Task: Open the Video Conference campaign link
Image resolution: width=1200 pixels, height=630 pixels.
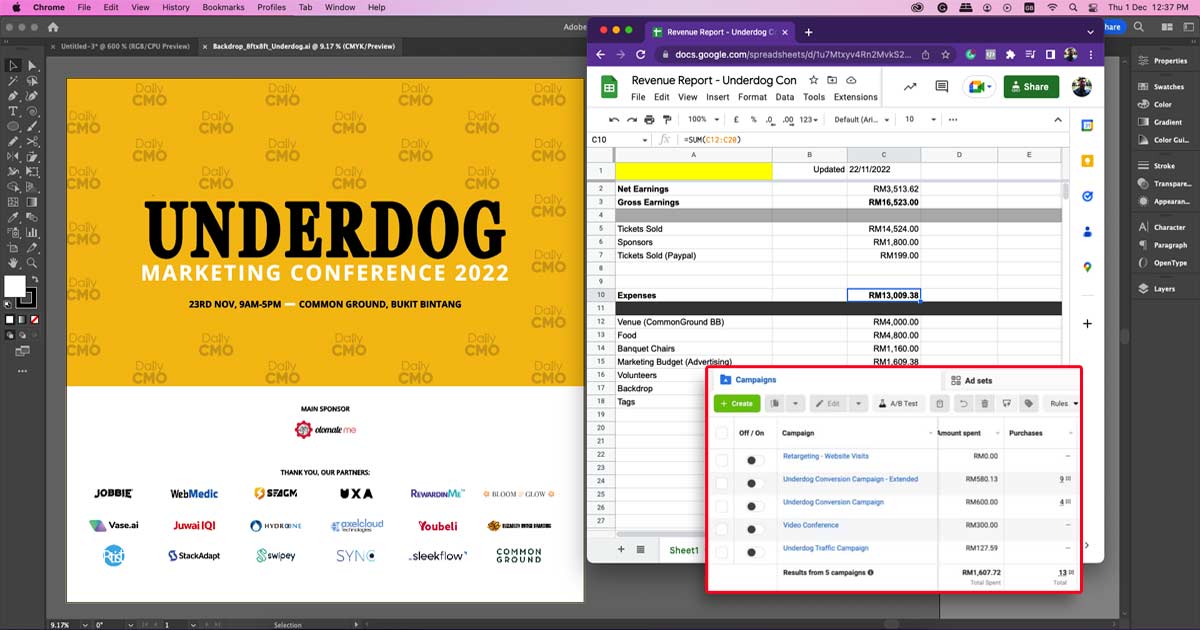Action: click(x=811, y=525)
